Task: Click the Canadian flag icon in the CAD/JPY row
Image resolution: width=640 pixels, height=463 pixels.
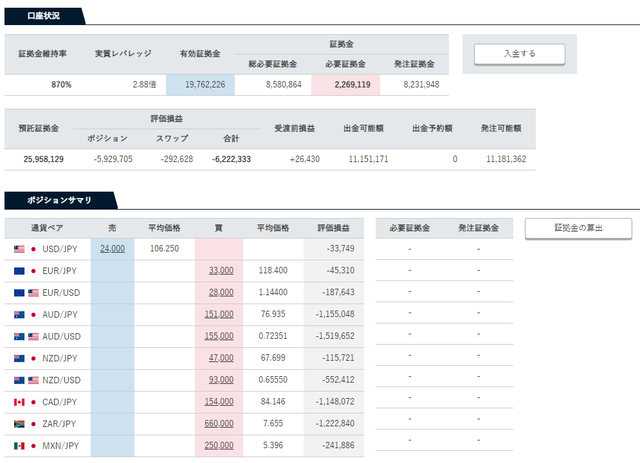Action: click(x=19, y=402)
